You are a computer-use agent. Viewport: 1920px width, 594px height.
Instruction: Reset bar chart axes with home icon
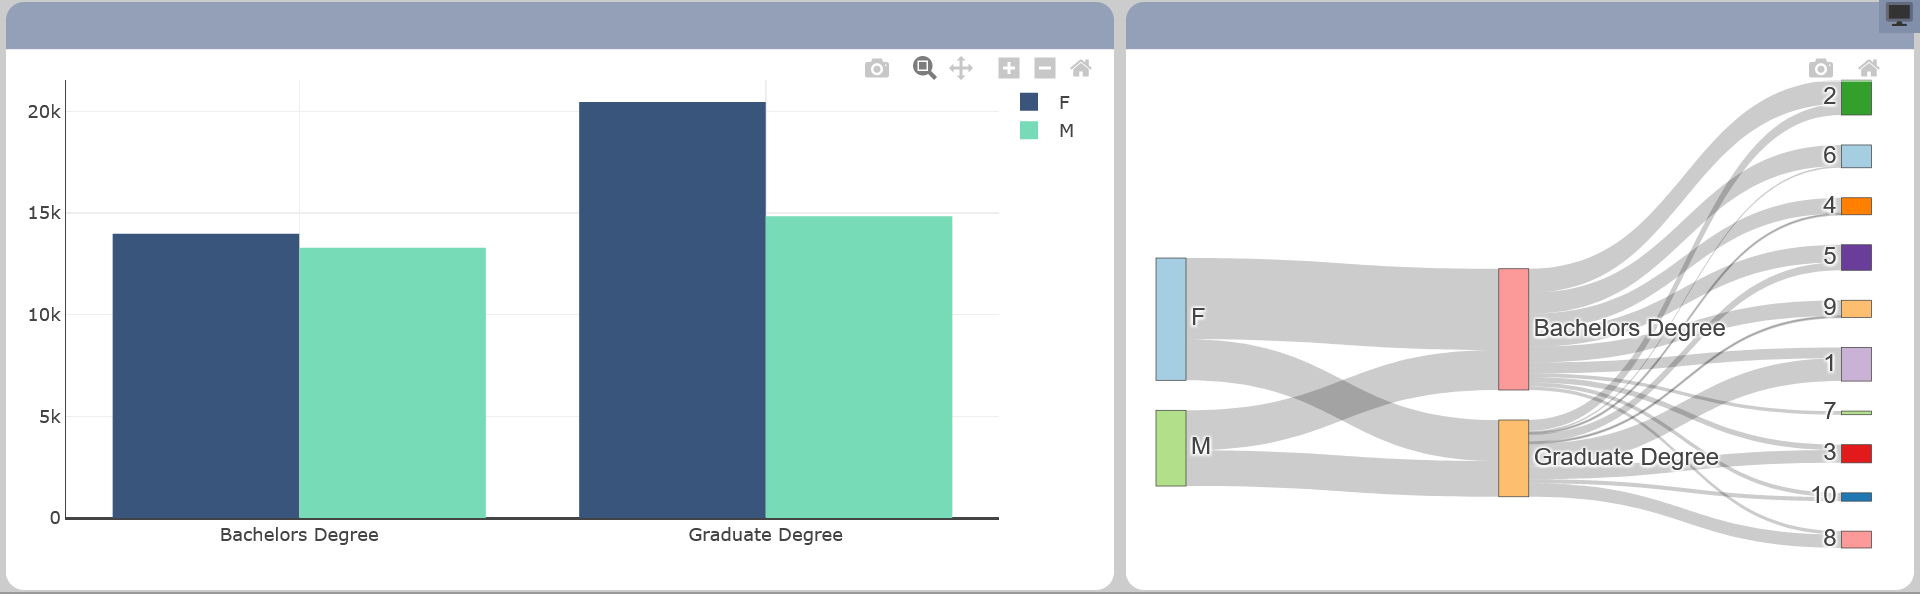(1081, 68)
